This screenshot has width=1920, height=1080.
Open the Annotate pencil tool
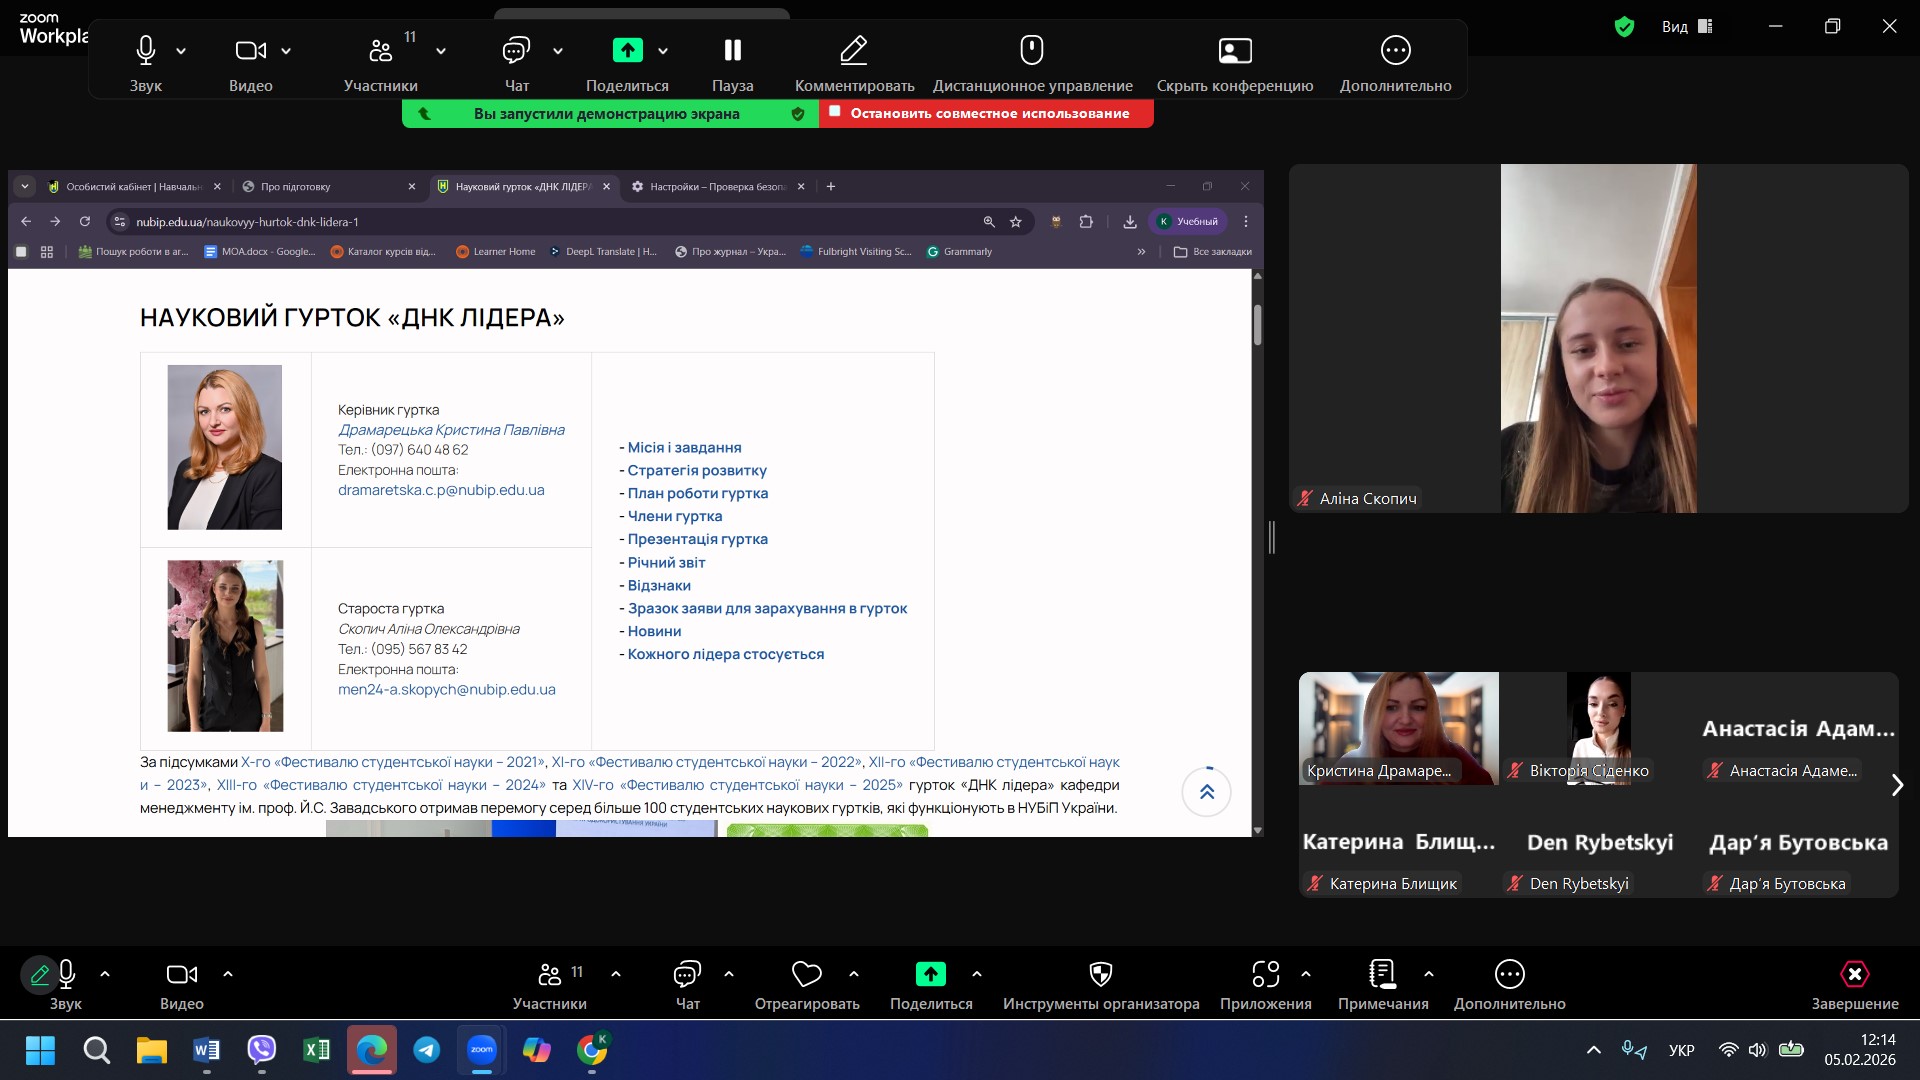853,50
